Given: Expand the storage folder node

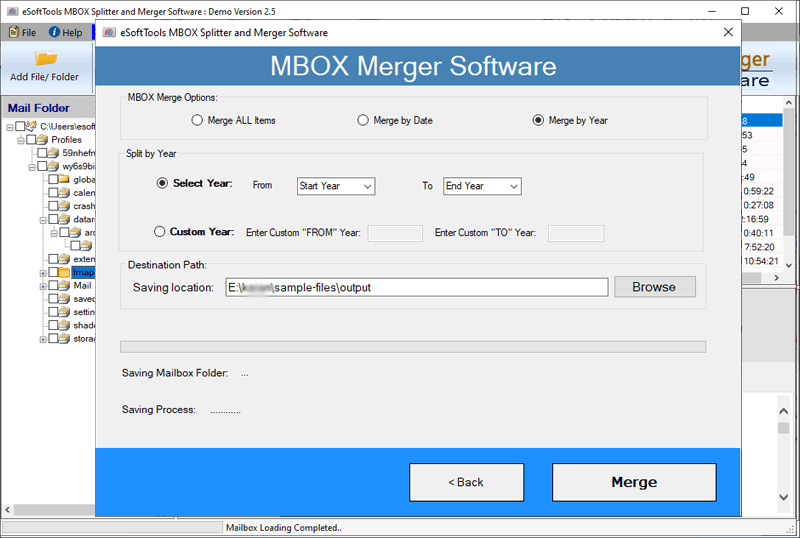Looking at the screenshot, I should click(43, 339).
